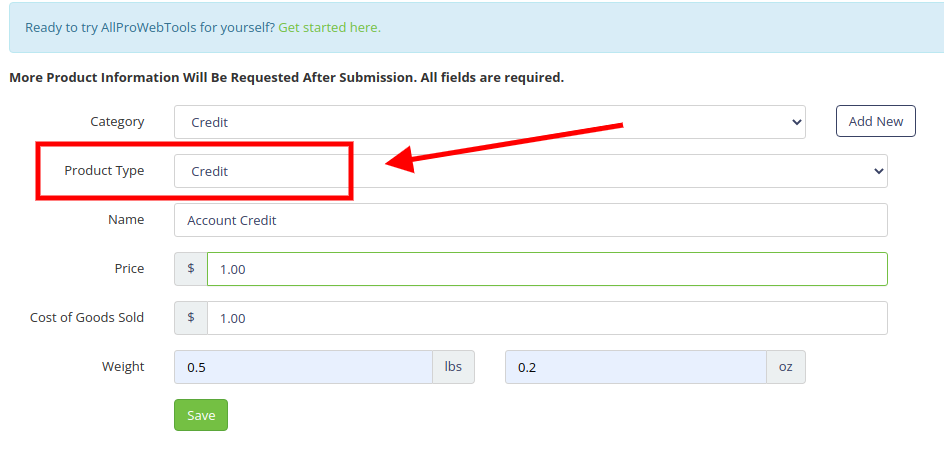This screenshot has width=944, height=454.
Task: Click the Product Type chevron arrow
Action: coord(878,171)
